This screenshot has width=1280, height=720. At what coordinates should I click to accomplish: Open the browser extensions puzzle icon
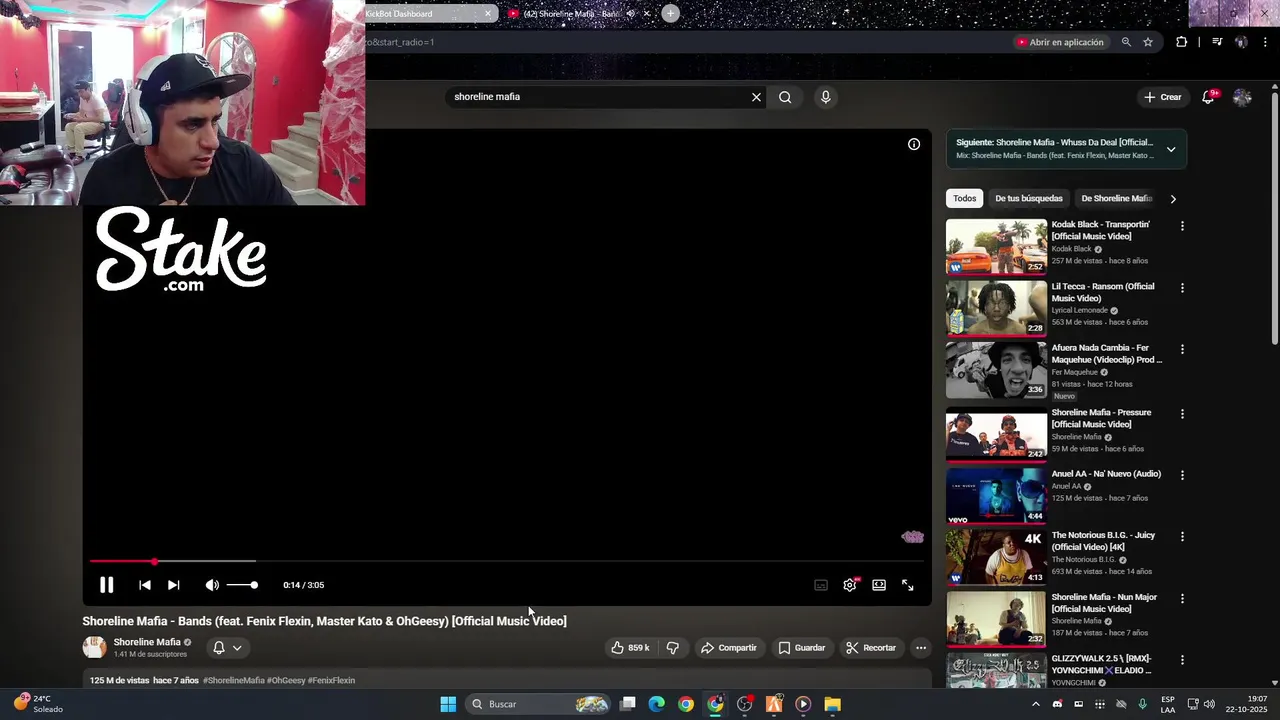coord(1182,42)
